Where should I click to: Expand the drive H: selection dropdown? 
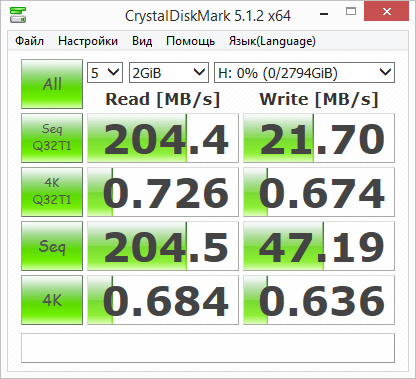pos(304,72)
